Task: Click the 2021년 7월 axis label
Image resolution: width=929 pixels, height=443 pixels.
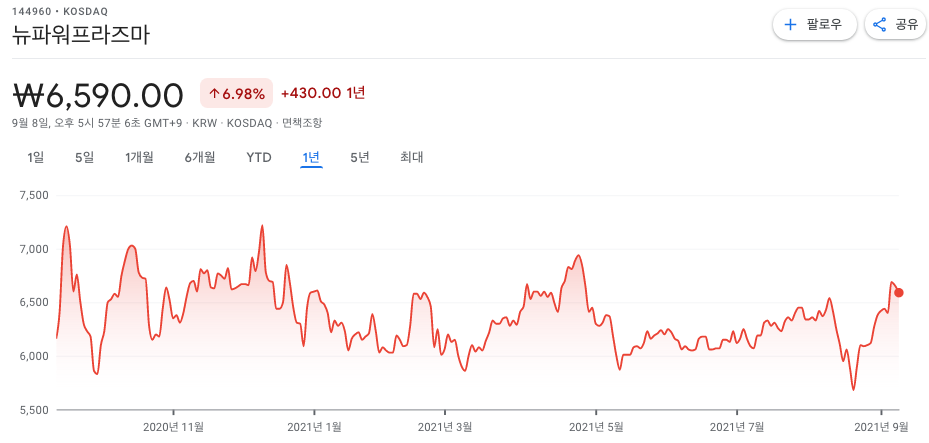Action: (x=737, y=426)
